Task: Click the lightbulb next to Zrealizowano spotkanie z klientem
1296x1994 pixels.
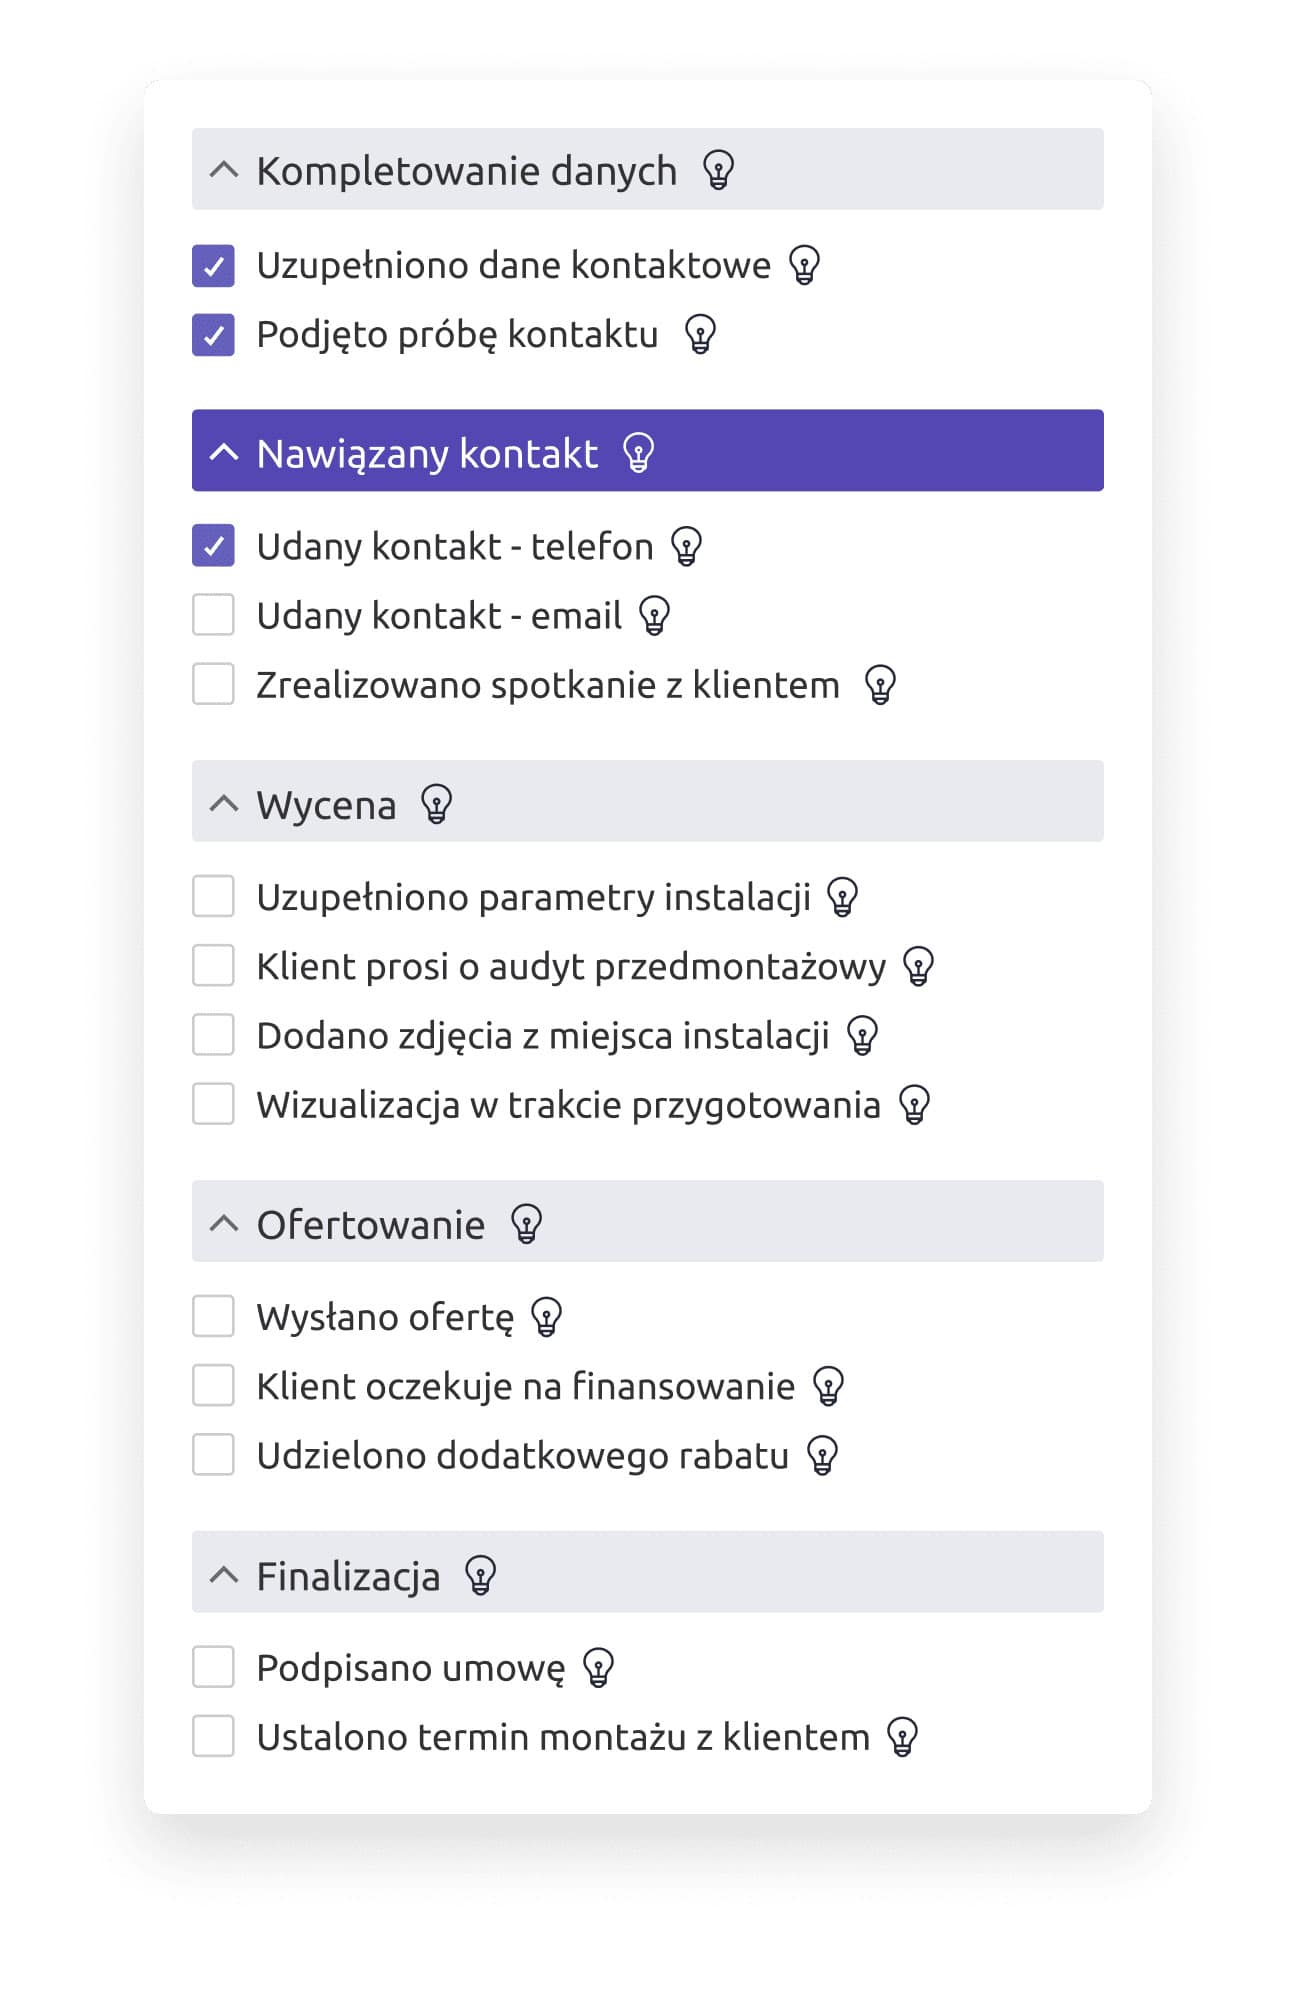Action: [x=880, y=685]
